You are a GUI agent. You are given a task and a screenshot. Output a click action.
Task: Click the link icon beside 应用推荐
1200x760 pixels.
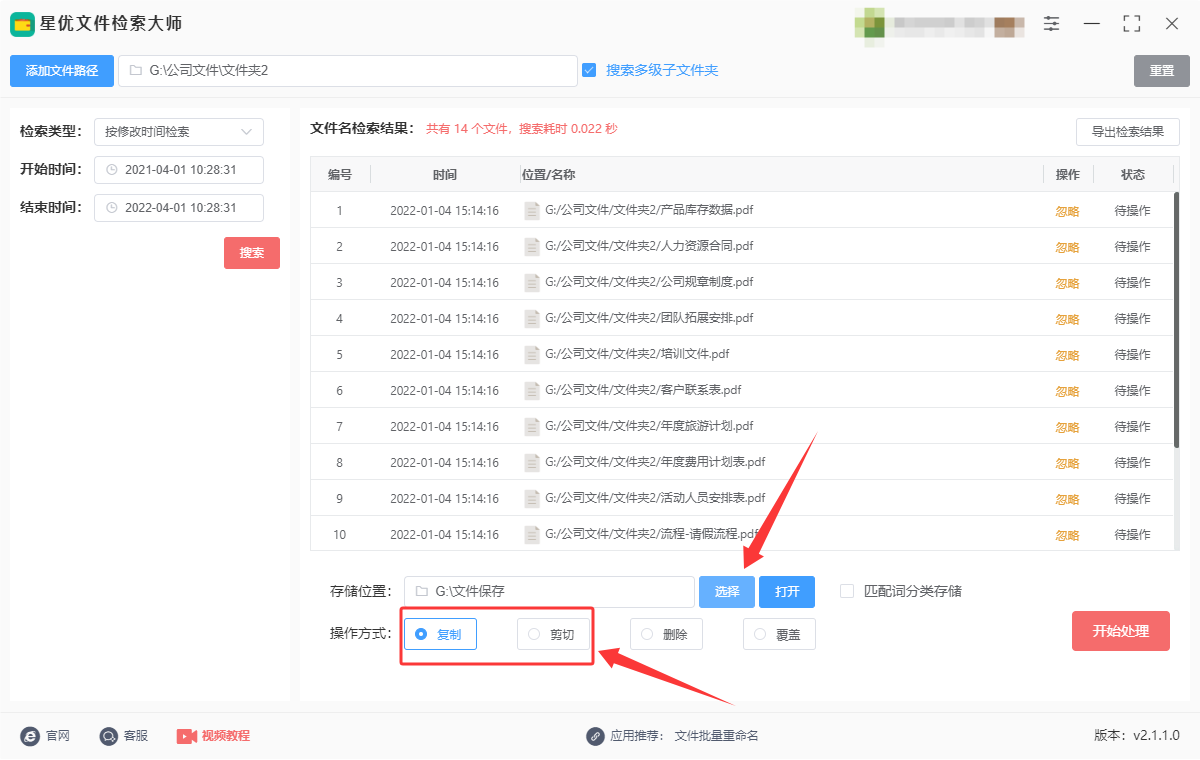(596, 736)
